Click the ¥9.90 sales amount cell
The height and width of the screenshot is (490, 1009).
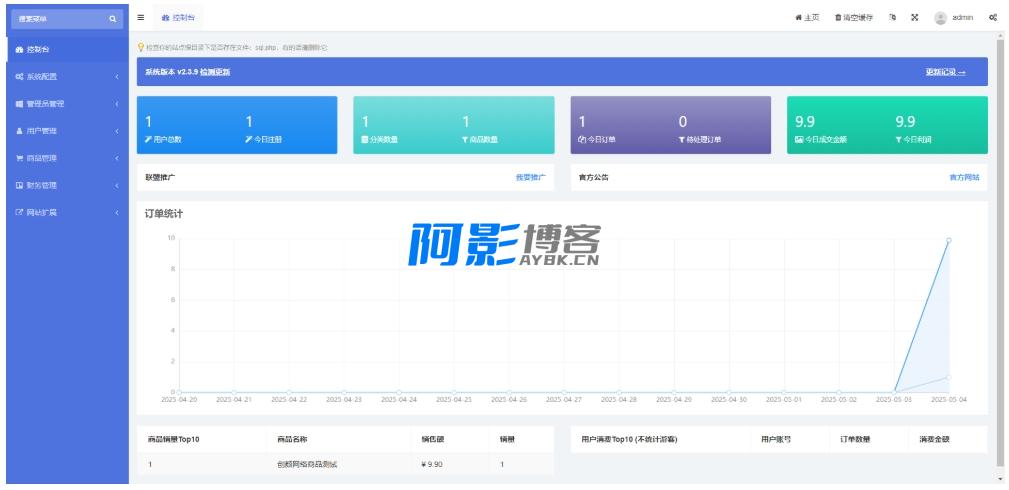click(x=432, y=464)
